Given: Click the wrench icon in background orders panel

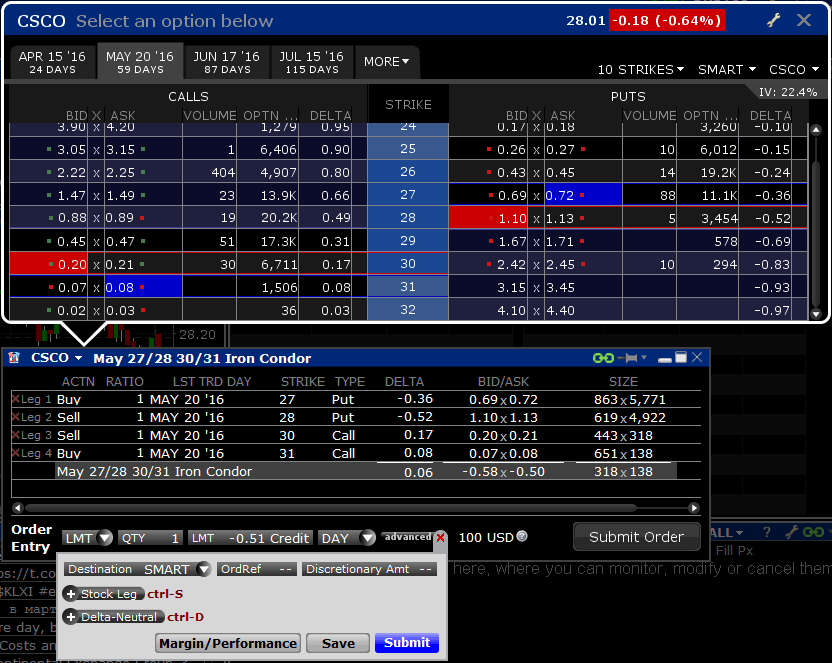Looking at the screenshot, I should click(791, 532).
